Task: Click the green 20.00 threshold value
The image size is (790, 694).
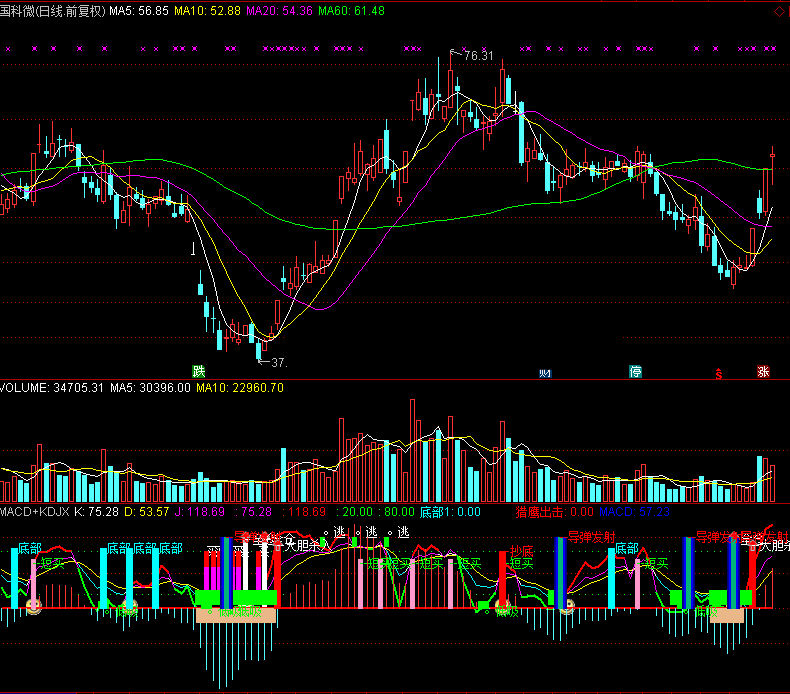Action: click(358, 512)
